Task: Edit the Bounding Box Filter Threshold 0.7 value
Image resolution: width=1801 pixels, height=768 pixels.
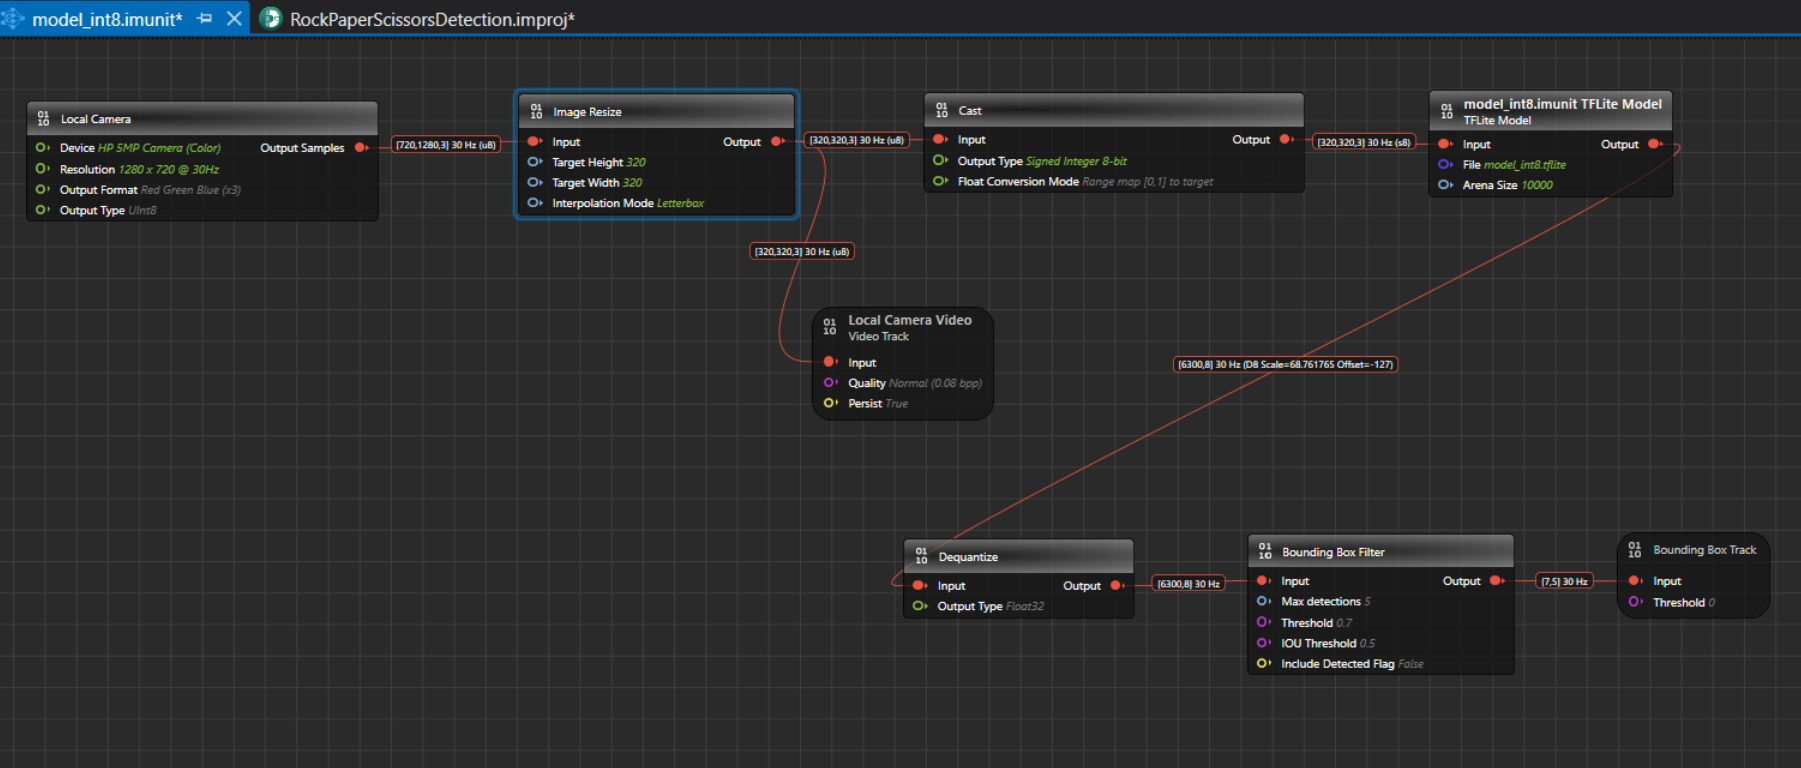Action: click(1343, 623)
